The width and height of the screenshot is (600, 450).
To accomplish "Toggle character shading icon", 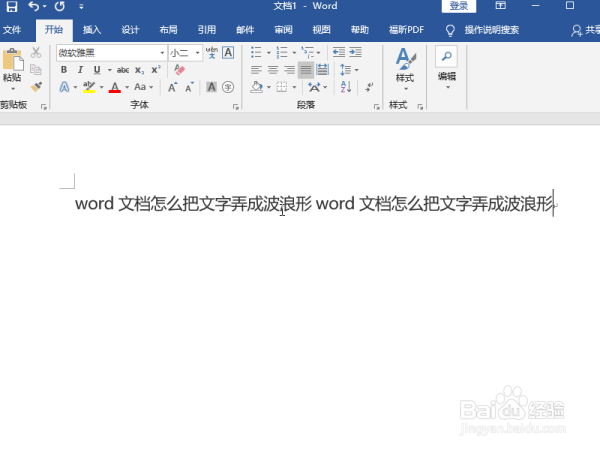I will coord(211,87).
